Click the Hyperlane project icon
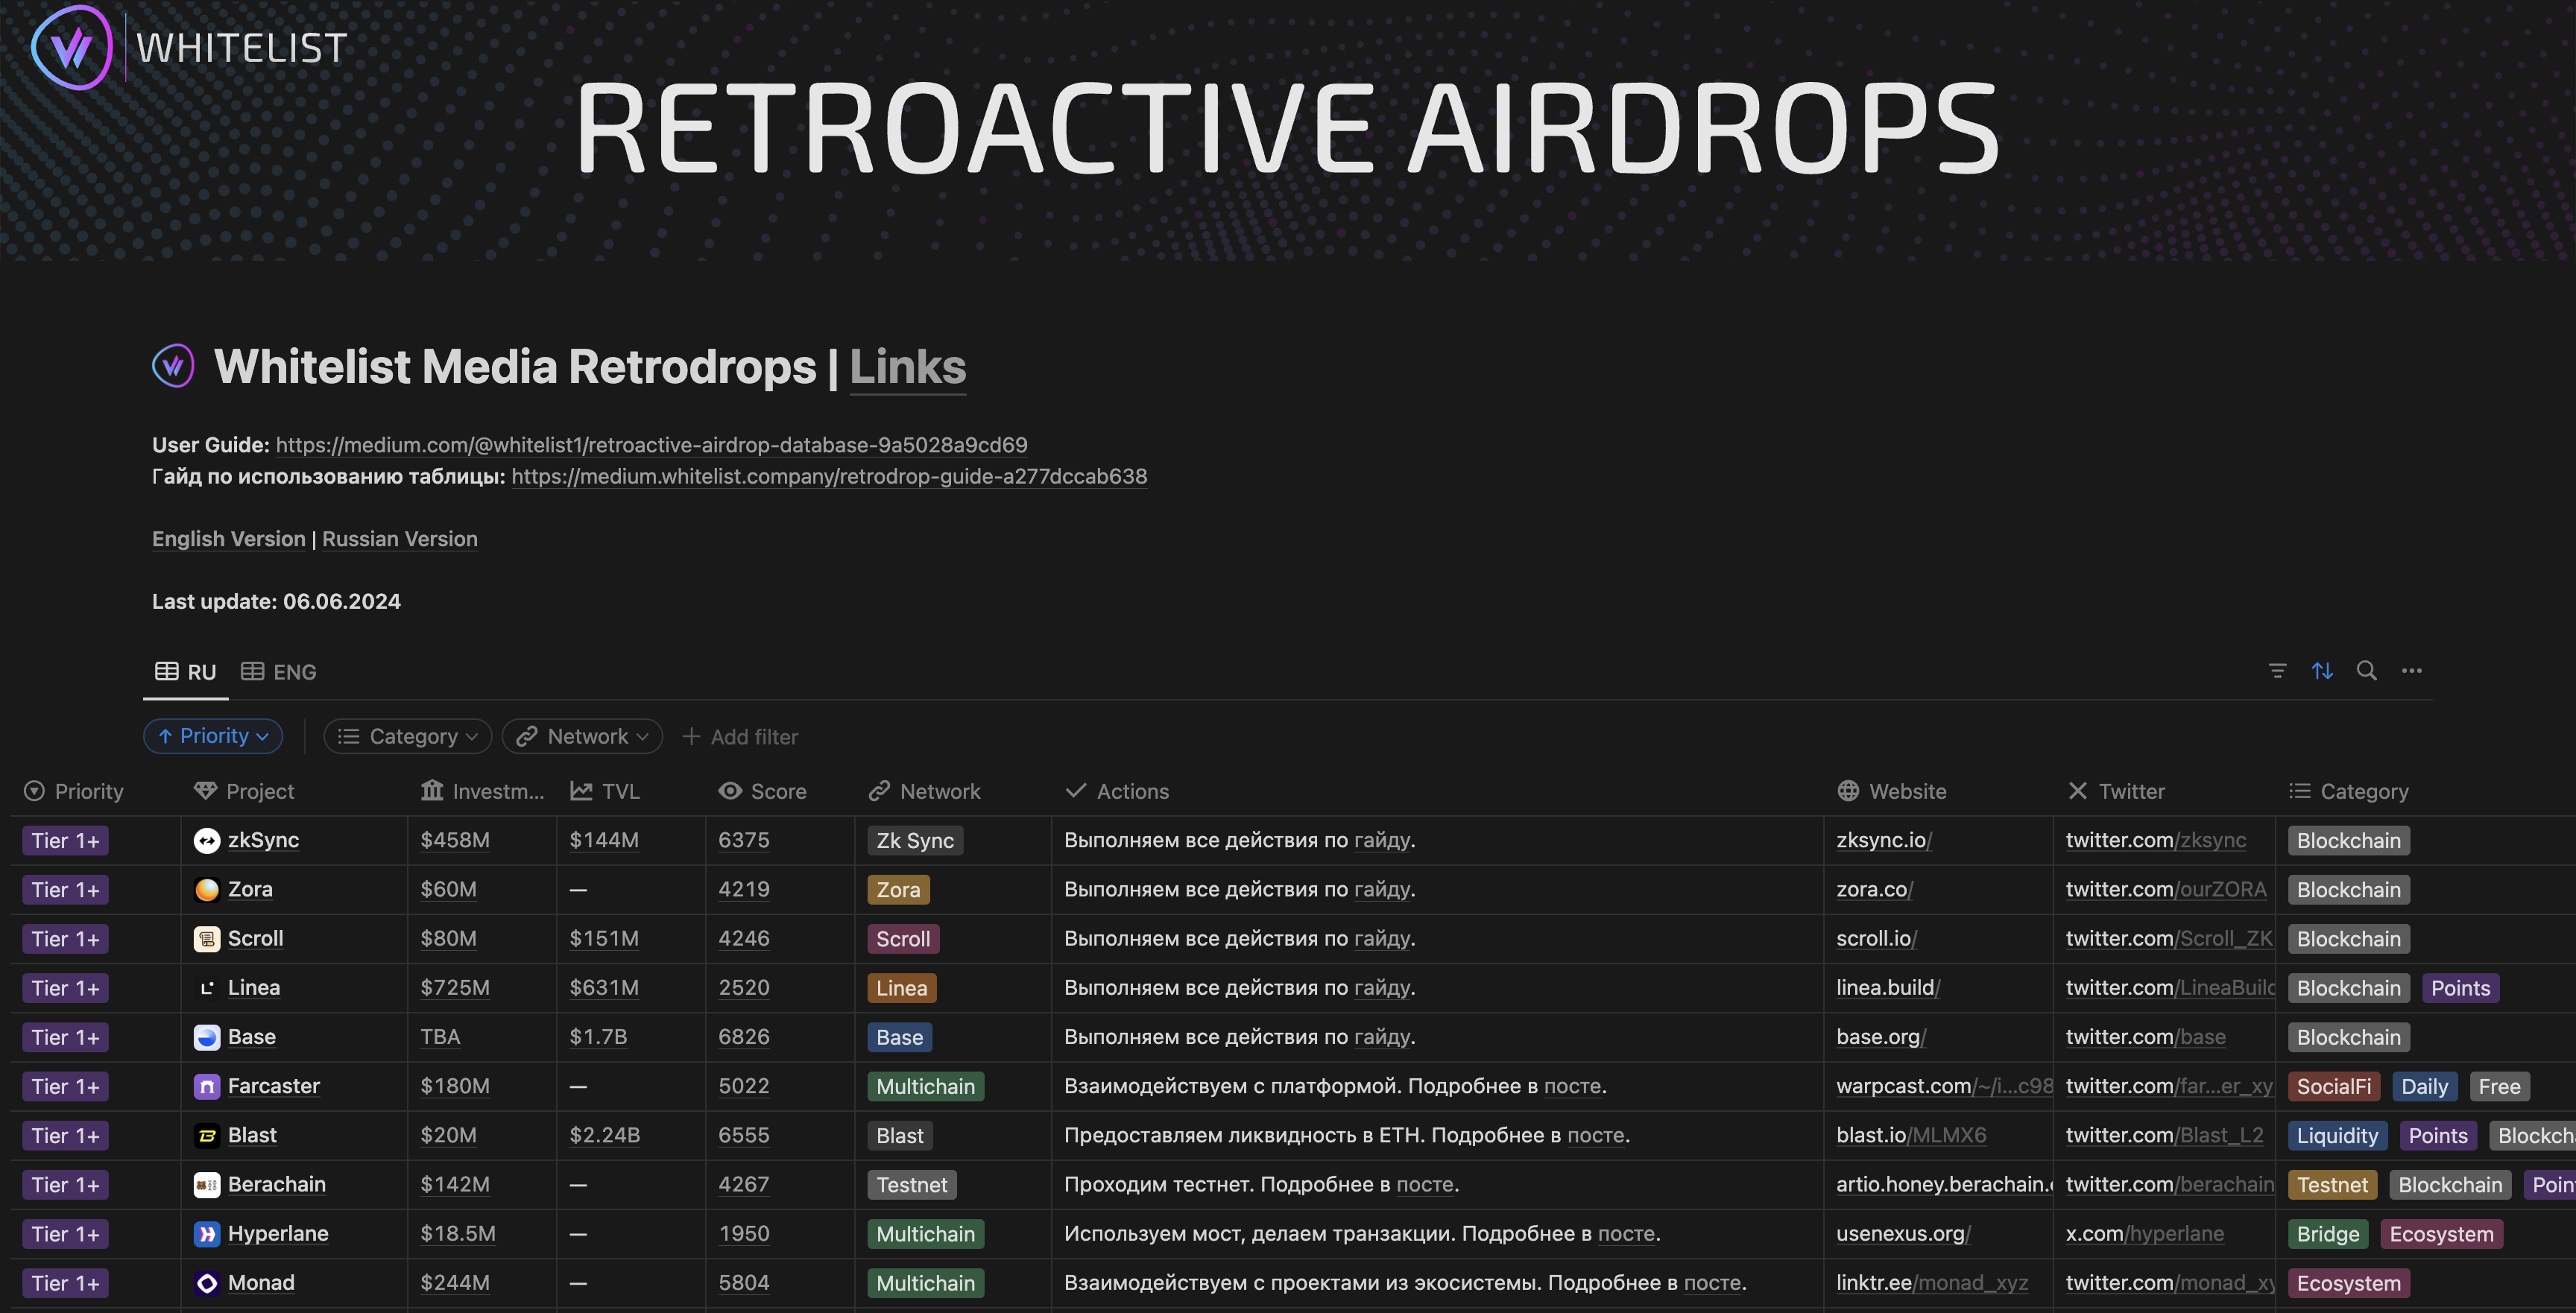2576x1313 pixels. point(206,1234)
